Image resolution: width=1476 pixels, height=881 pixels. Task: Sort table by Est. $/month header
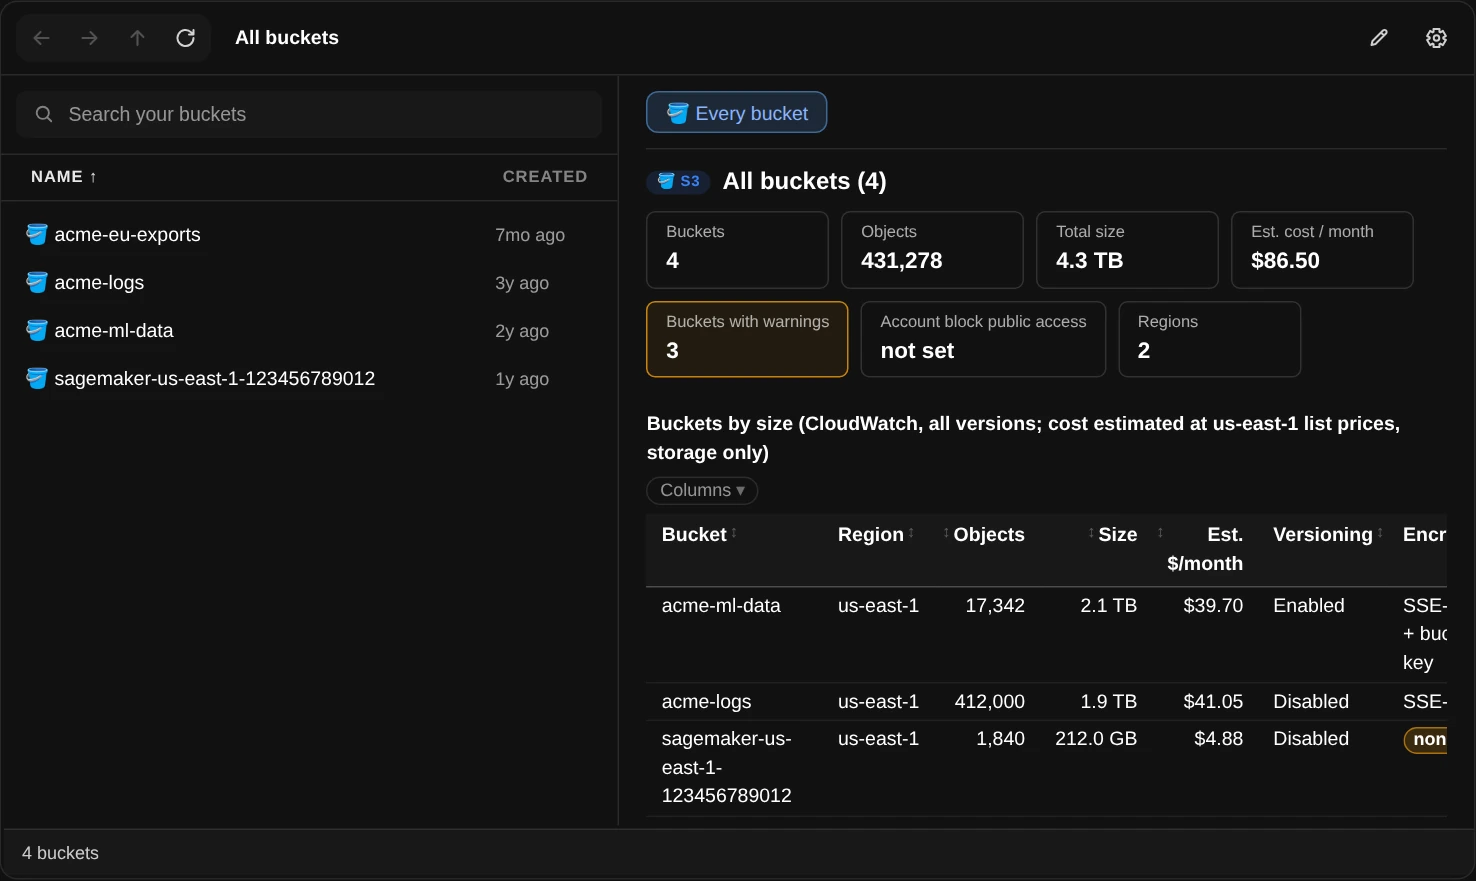pyautogui.click(x=1200, y=549)
